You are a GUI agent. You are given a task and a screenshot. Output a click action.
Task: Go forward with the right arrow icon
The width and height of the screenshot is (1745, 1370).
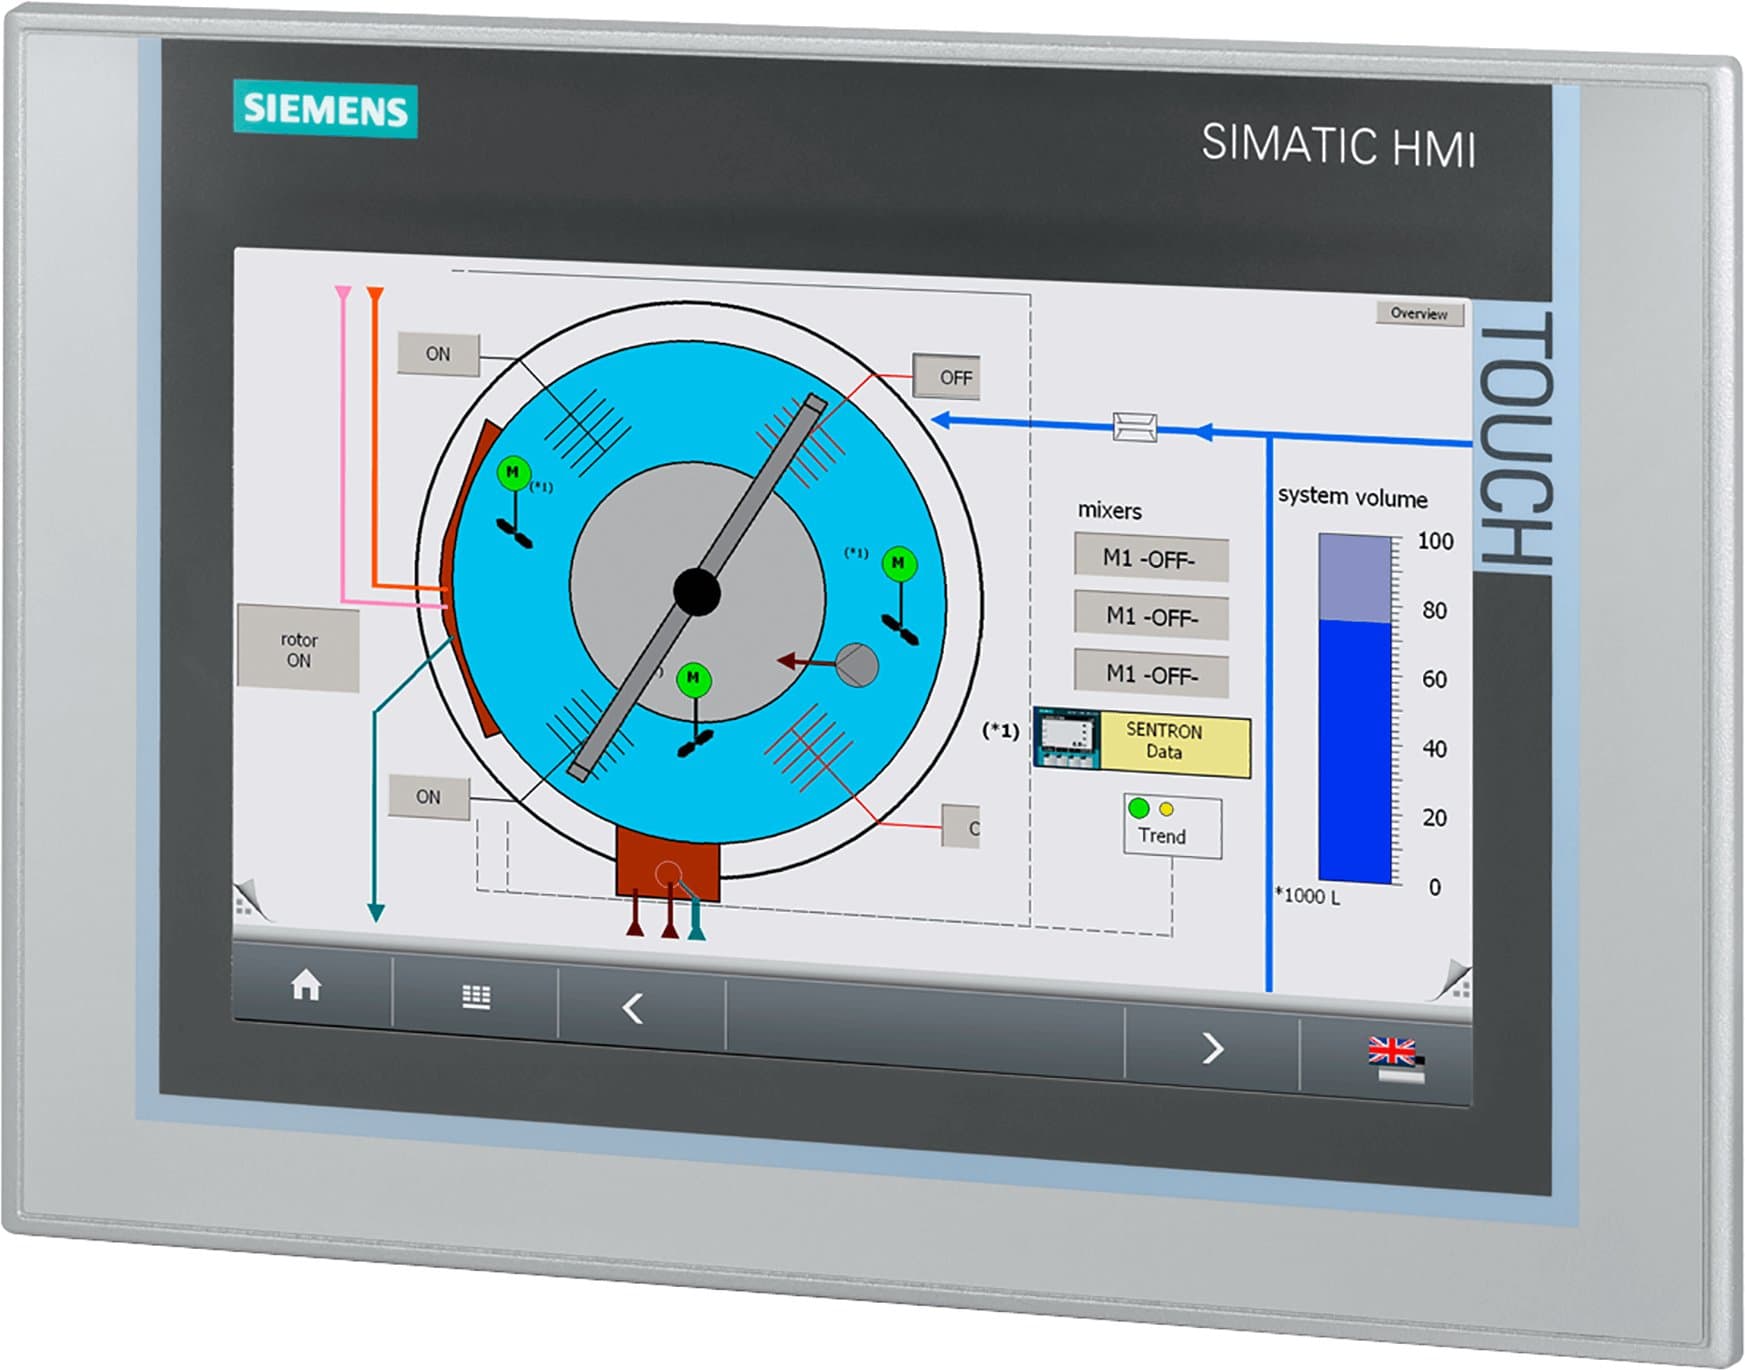point(1212,1048)
